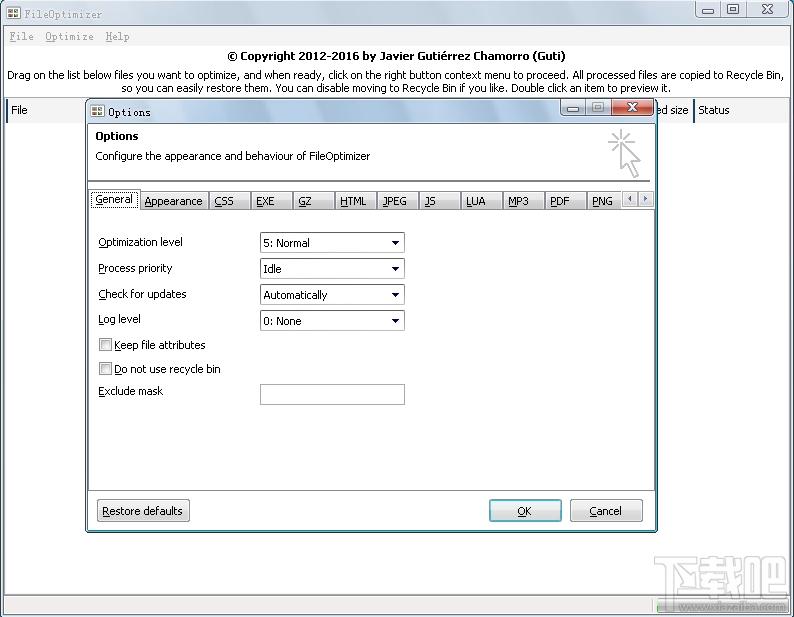Click the Check for updates label
This screenshot has width=794, height=617.
142,294
